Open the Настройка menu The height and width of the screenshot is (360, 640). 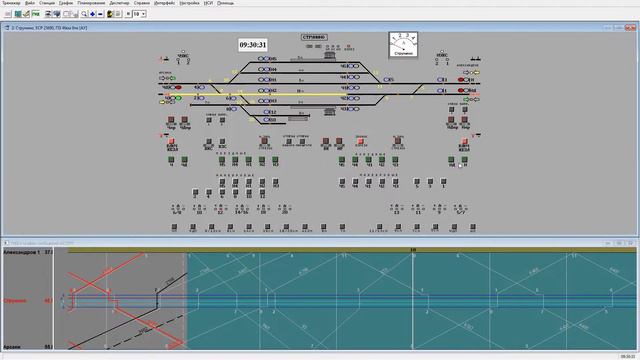tap(189, 3)
